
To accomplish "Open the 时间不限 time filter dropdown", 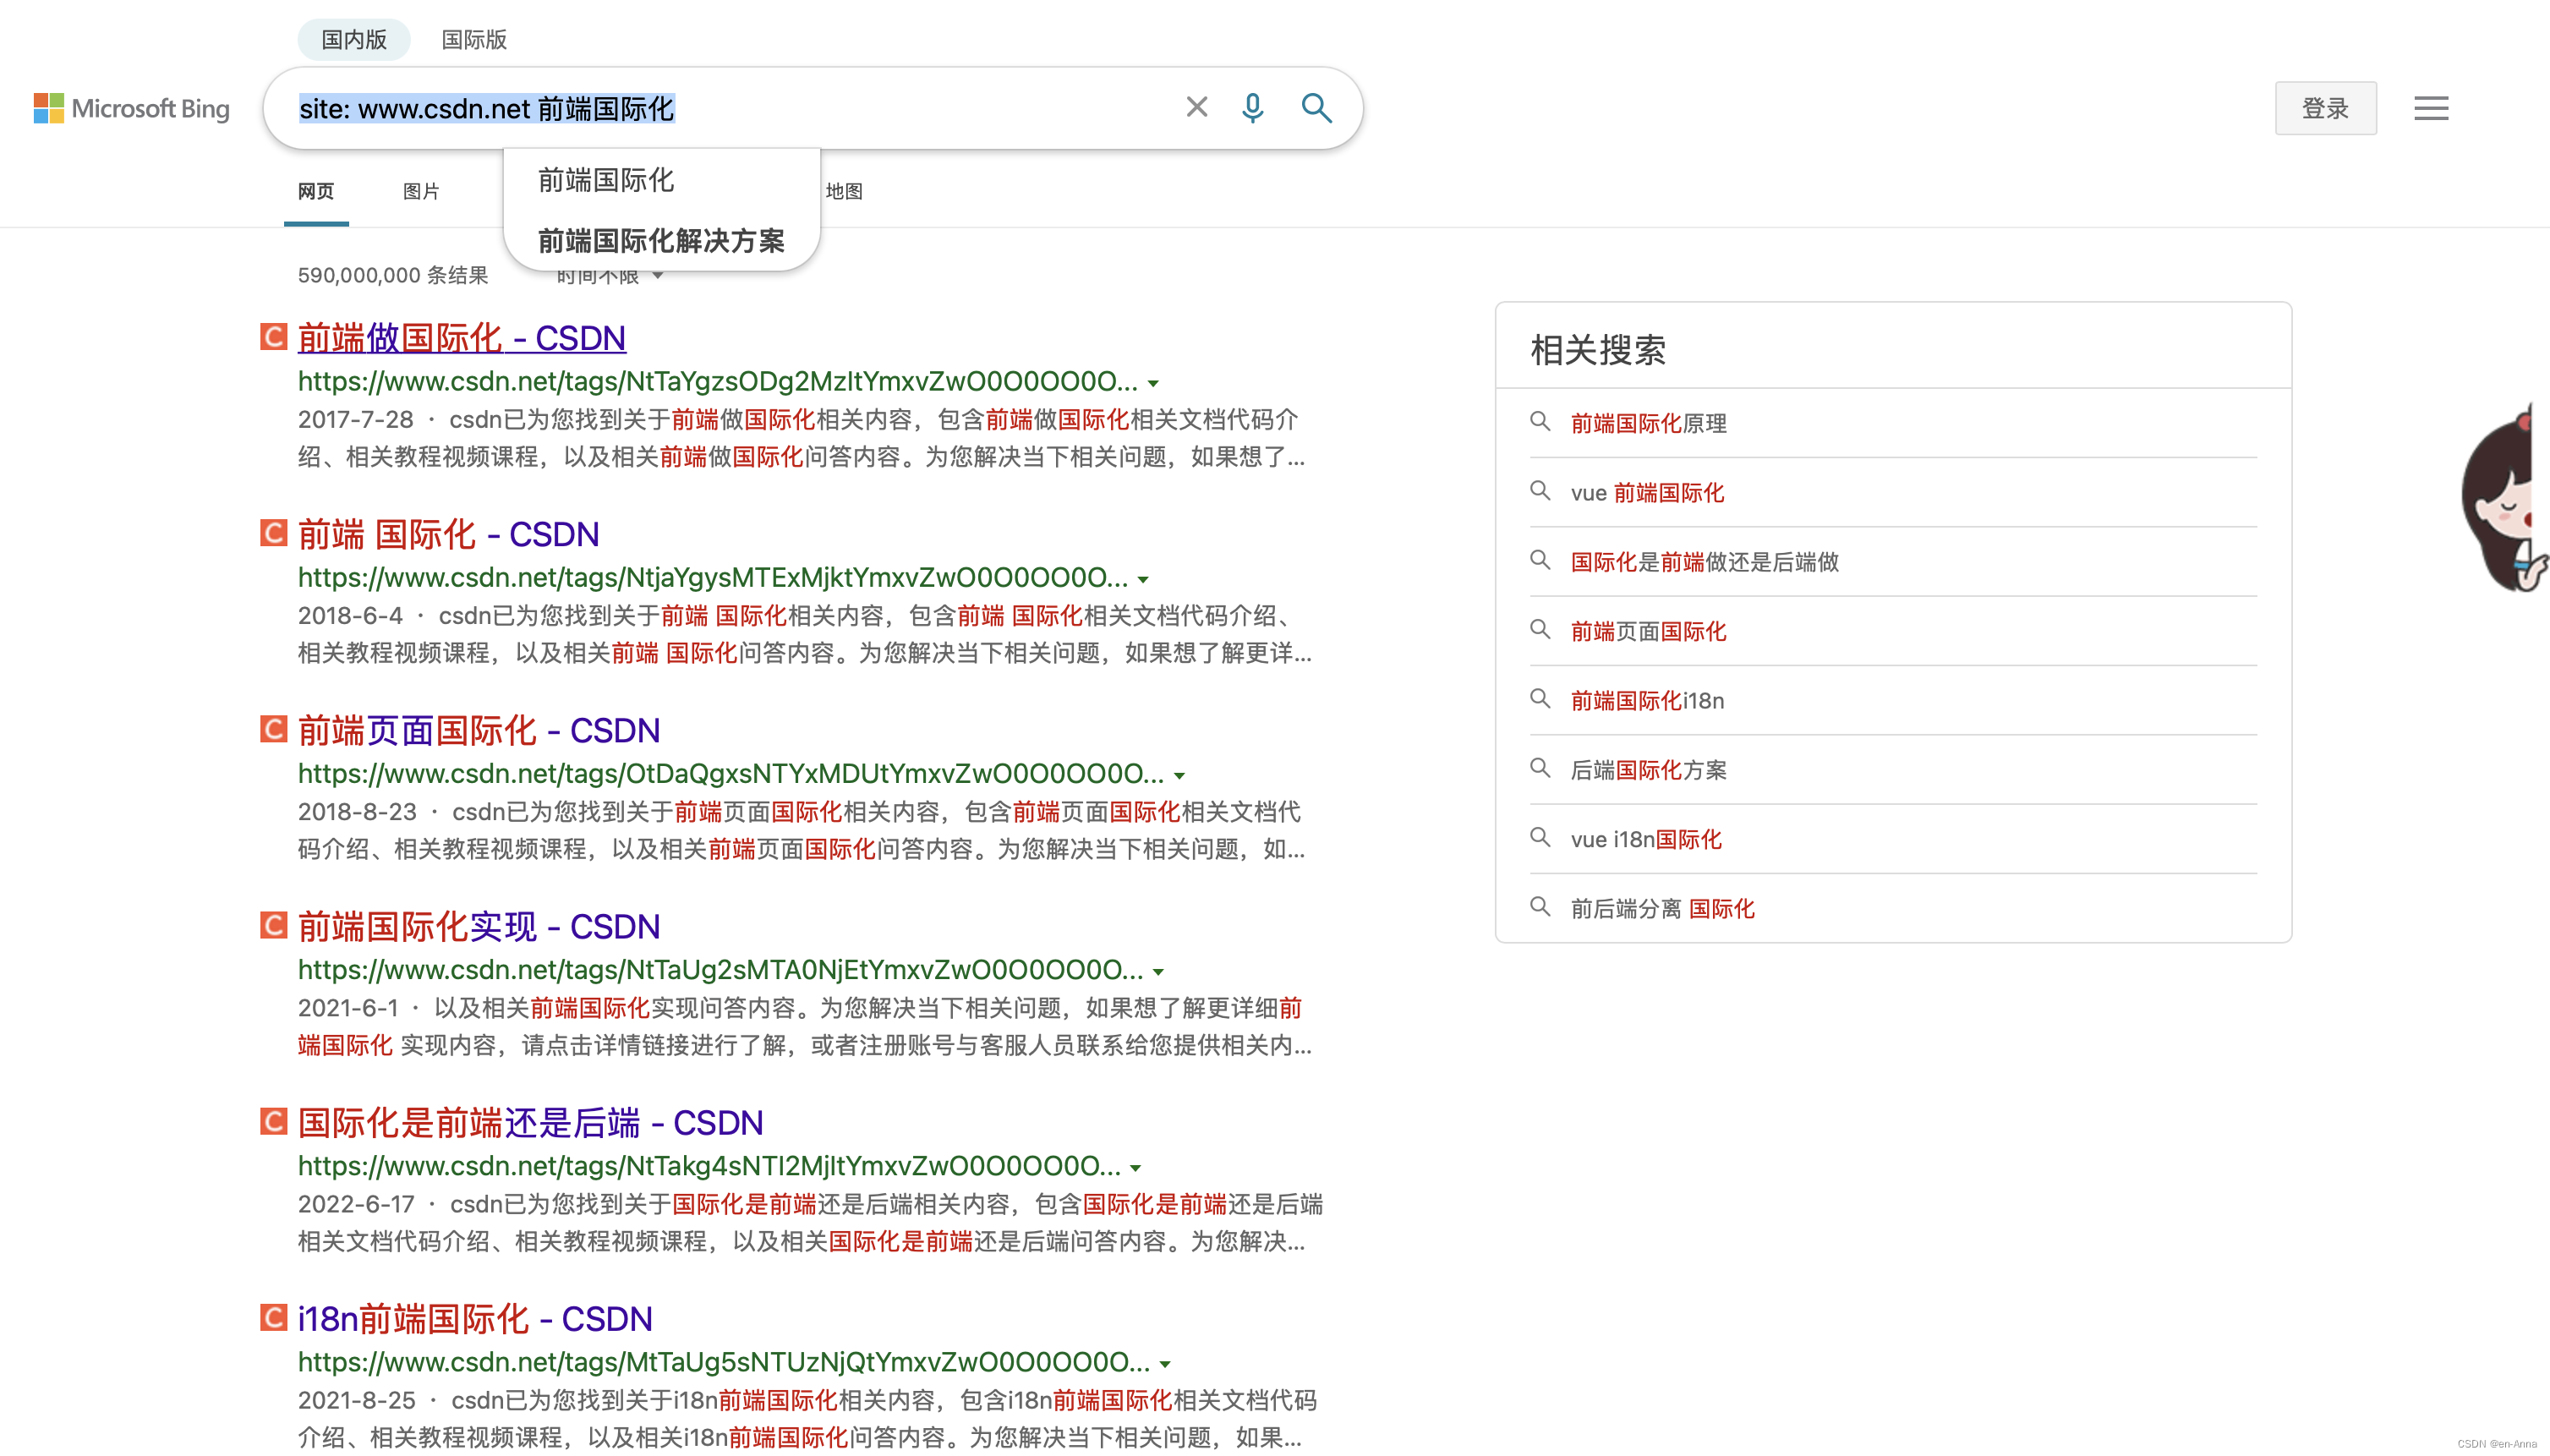I will (609, 276).
